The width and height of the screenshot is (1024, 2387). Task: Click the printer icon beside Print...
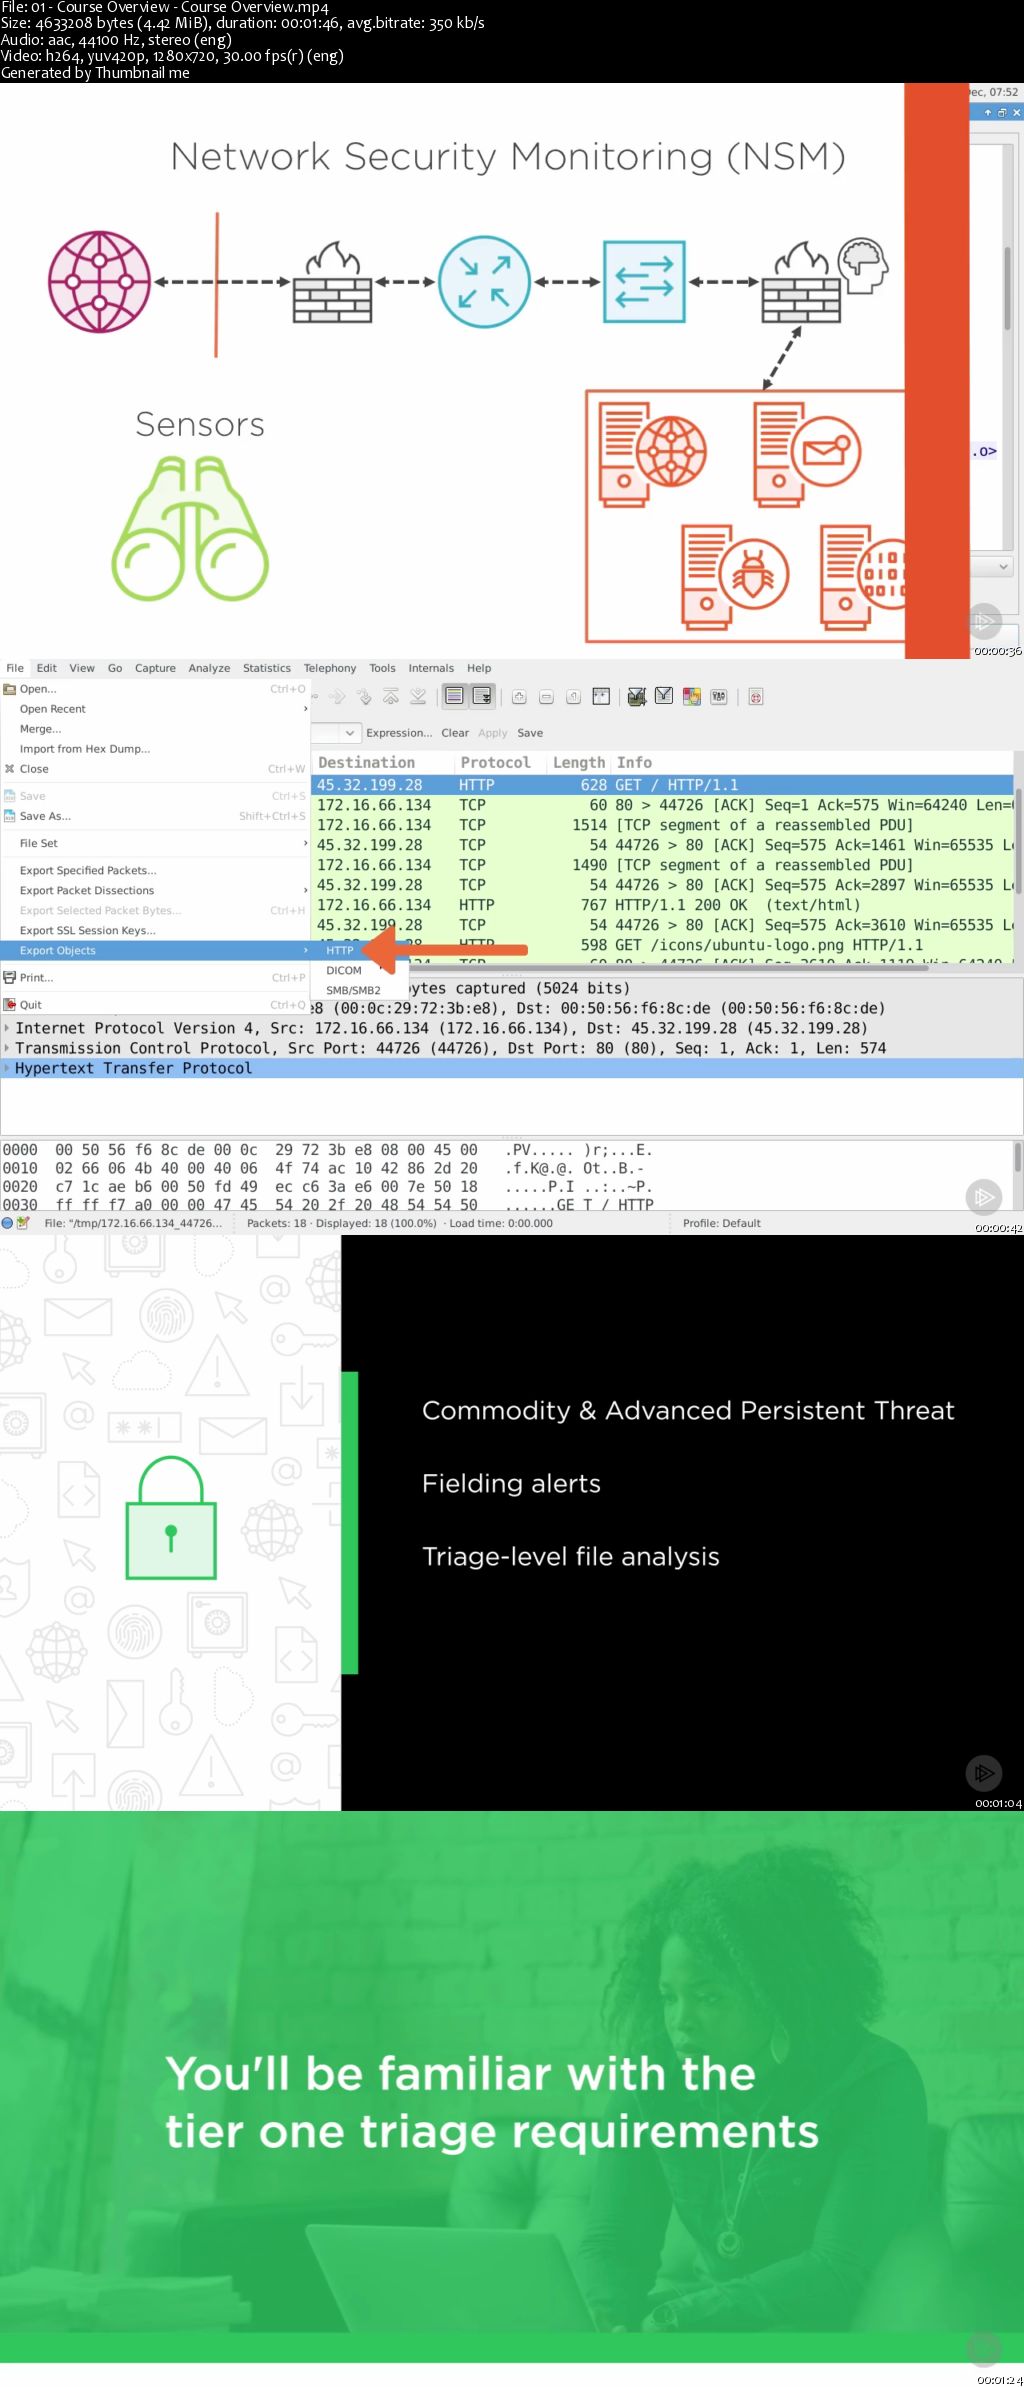[10, 978]
